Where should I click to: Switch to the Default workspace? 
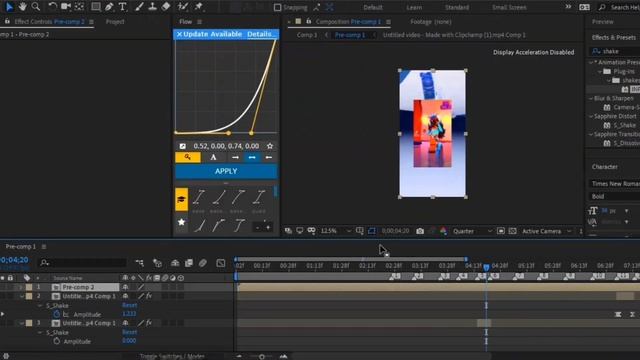click(373, 7)
